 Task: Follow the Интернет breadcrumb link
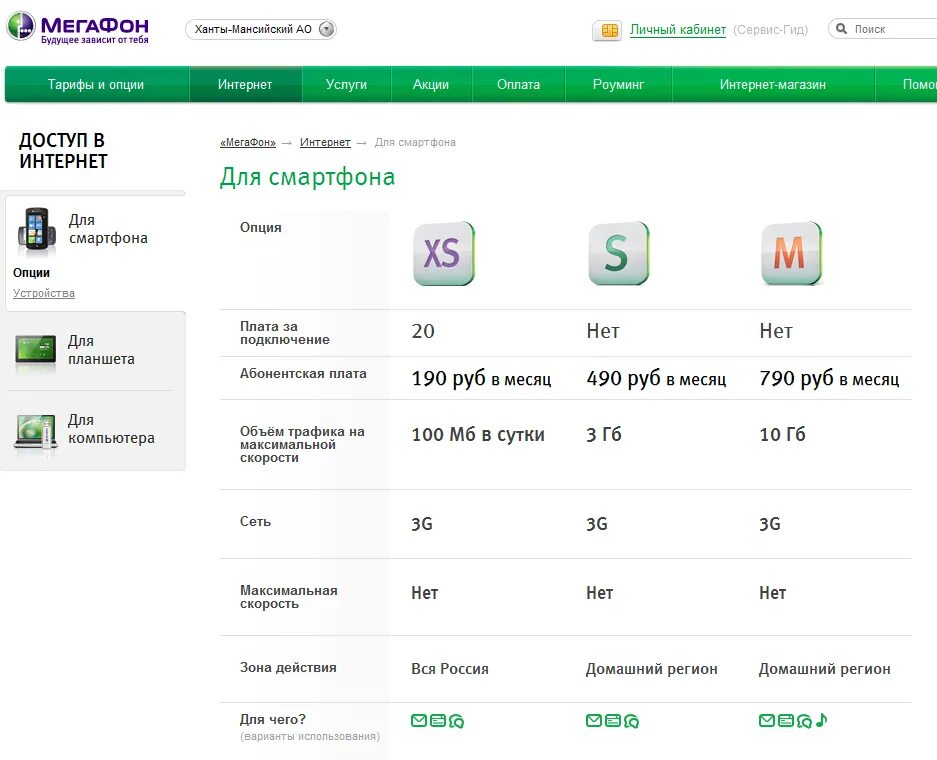pos(325,142)
